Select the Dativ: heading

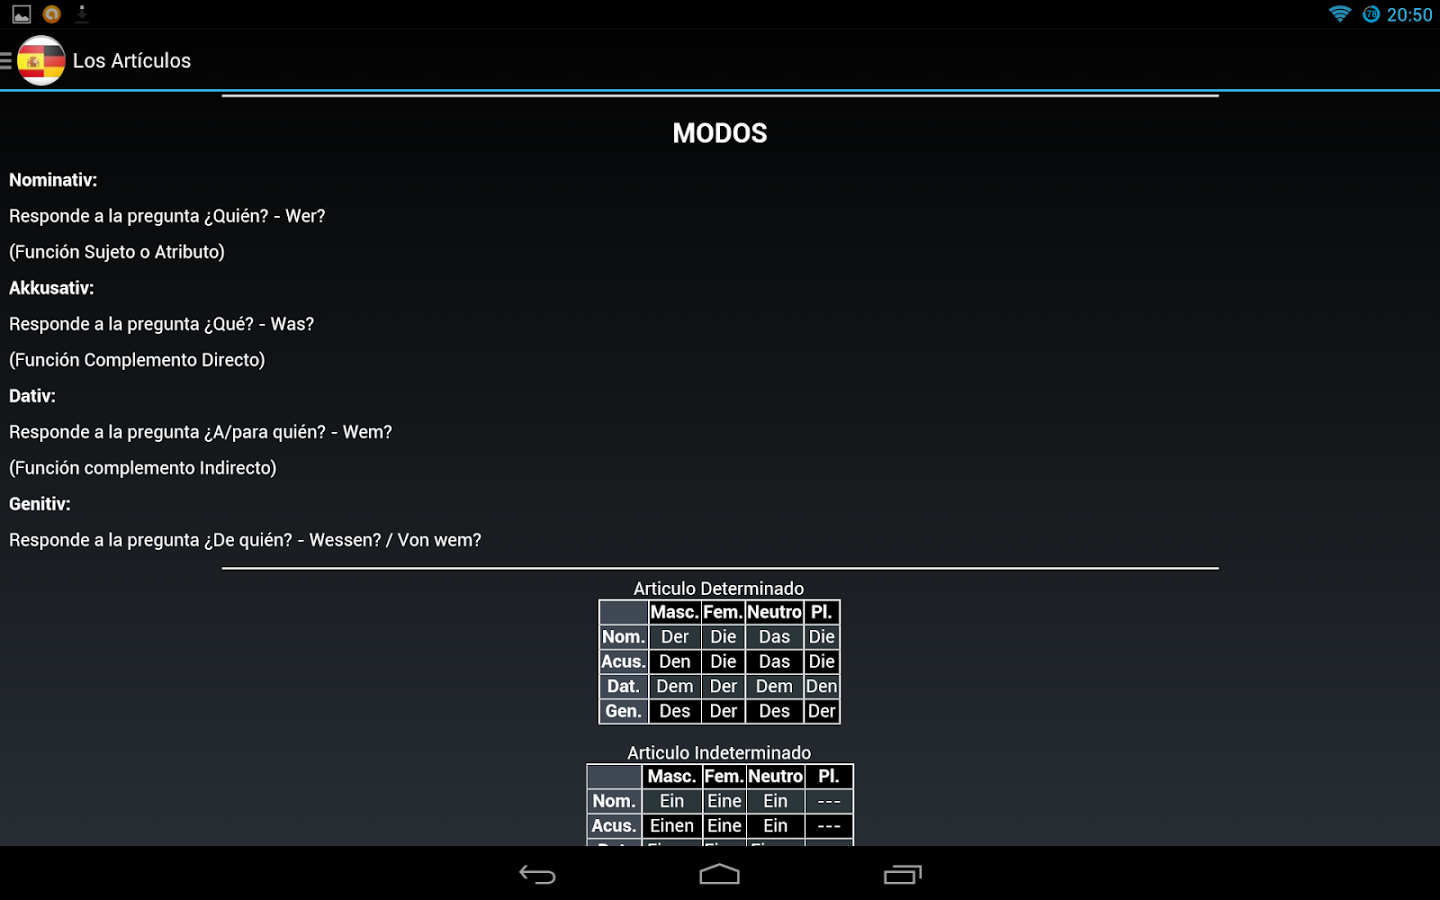[x=32, y=396]
